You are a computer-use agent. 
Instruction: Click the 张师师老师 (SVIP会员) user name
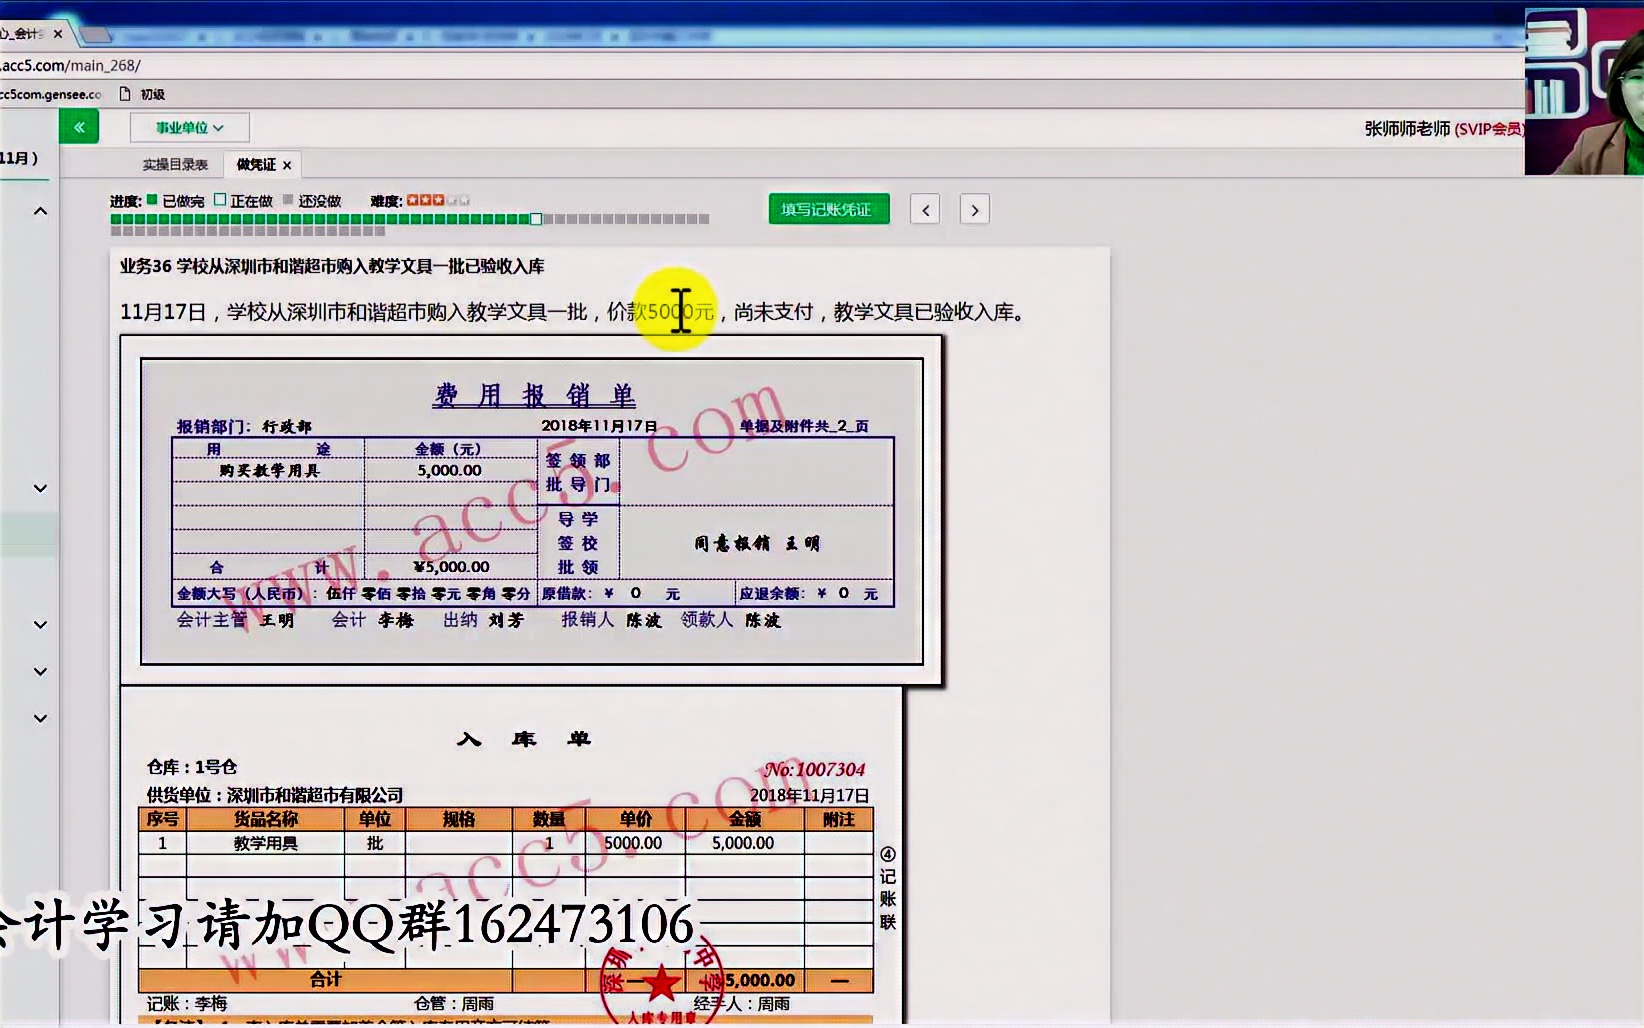point(1443,129)
